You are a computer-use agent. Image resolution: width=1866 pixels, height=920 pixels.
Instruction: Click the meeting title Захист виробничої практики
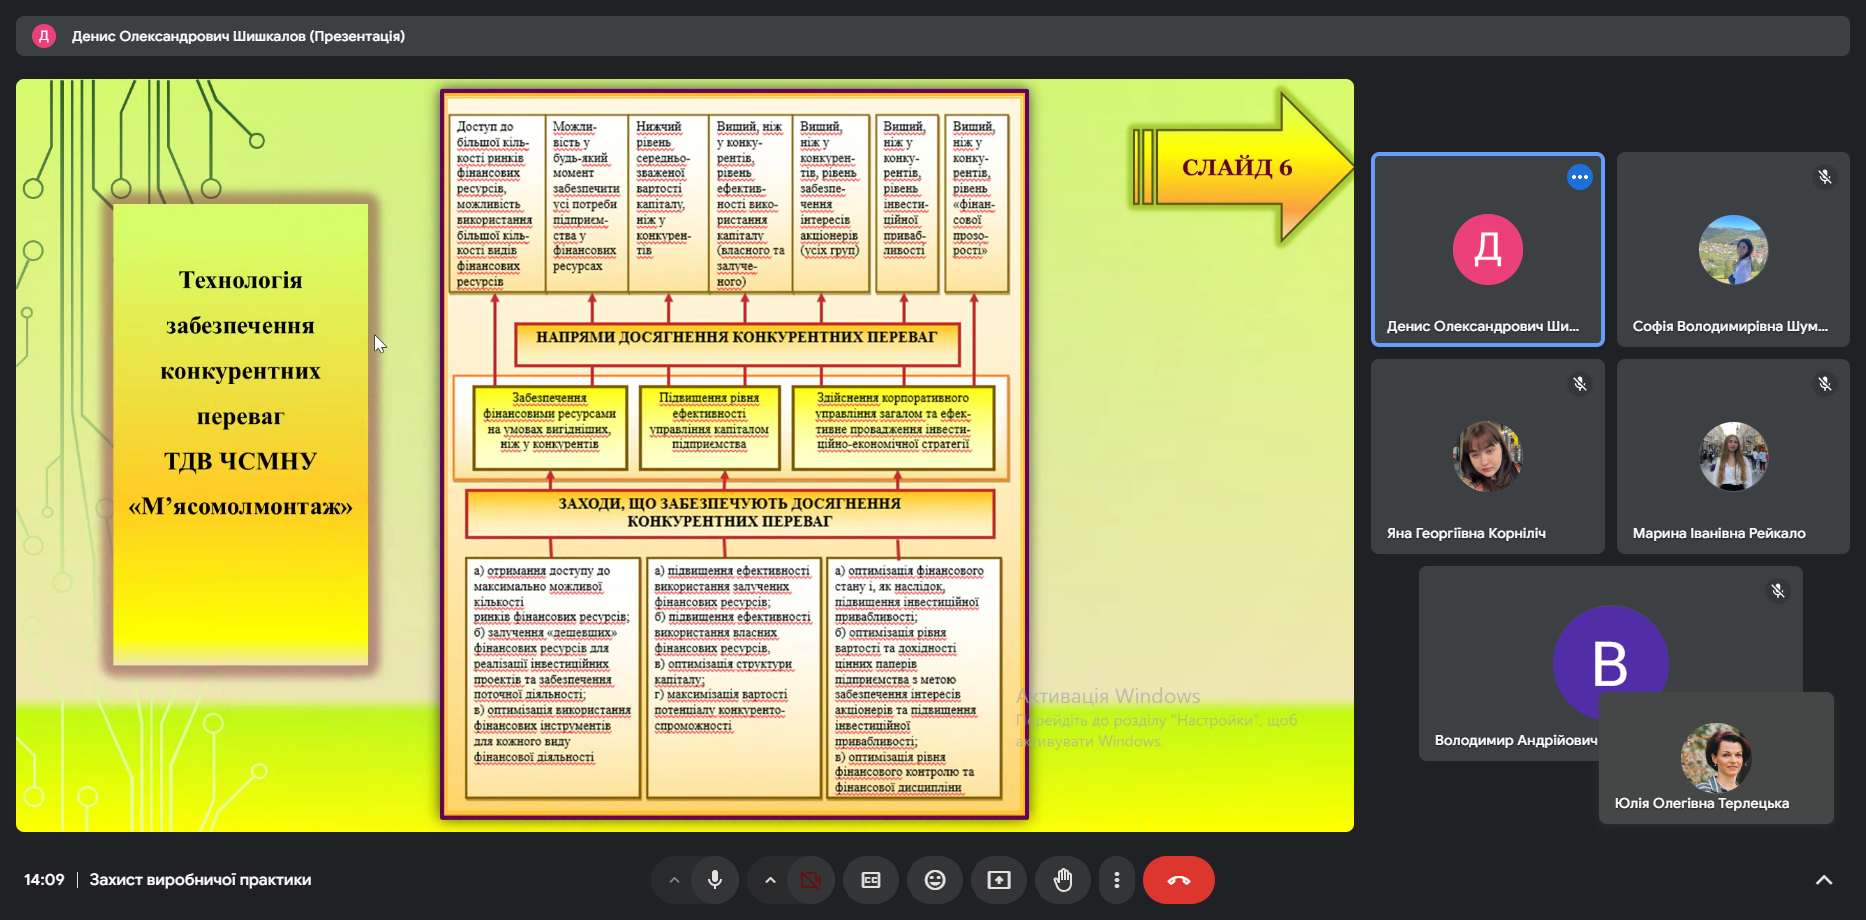point(200,880)
